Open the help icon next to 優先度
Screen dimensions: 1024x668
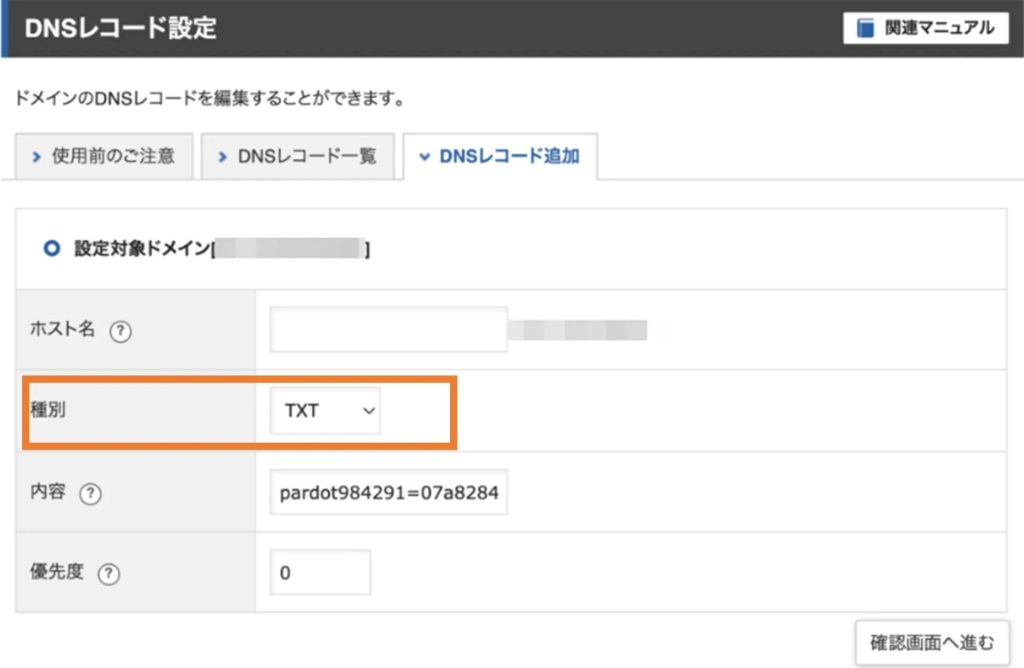coord(108,573)
